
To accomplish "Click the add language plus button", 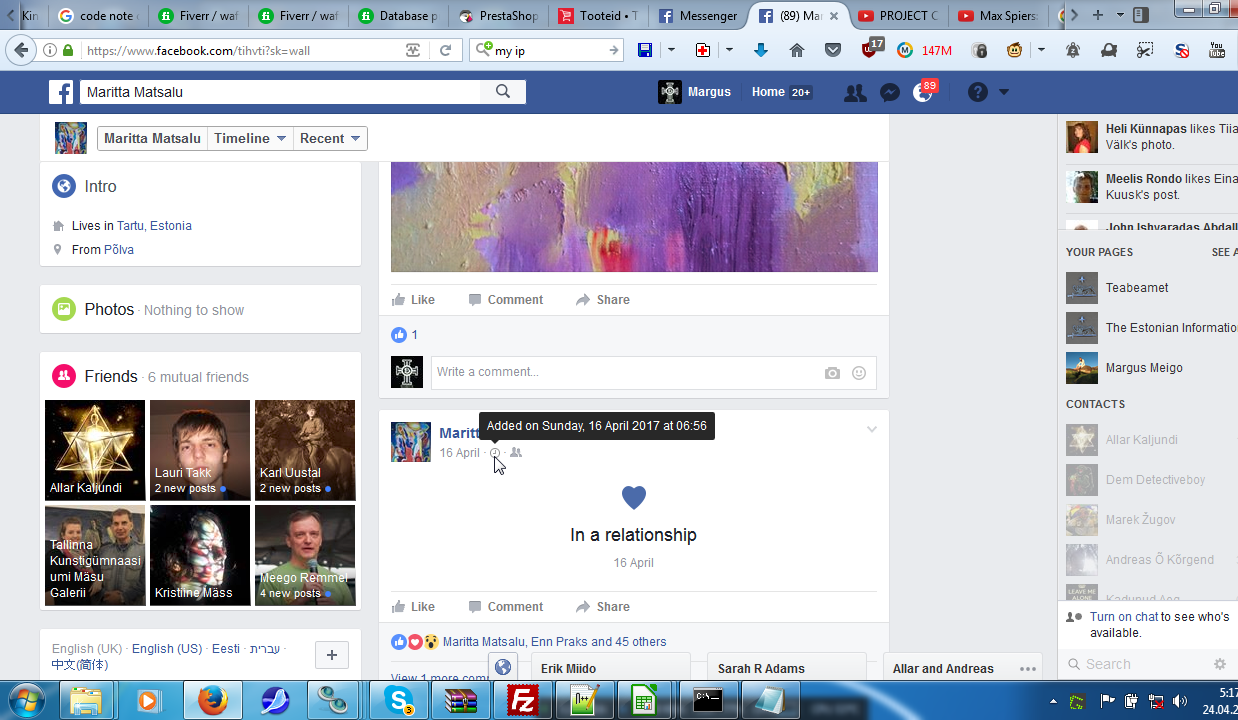I will pos(332,655).
